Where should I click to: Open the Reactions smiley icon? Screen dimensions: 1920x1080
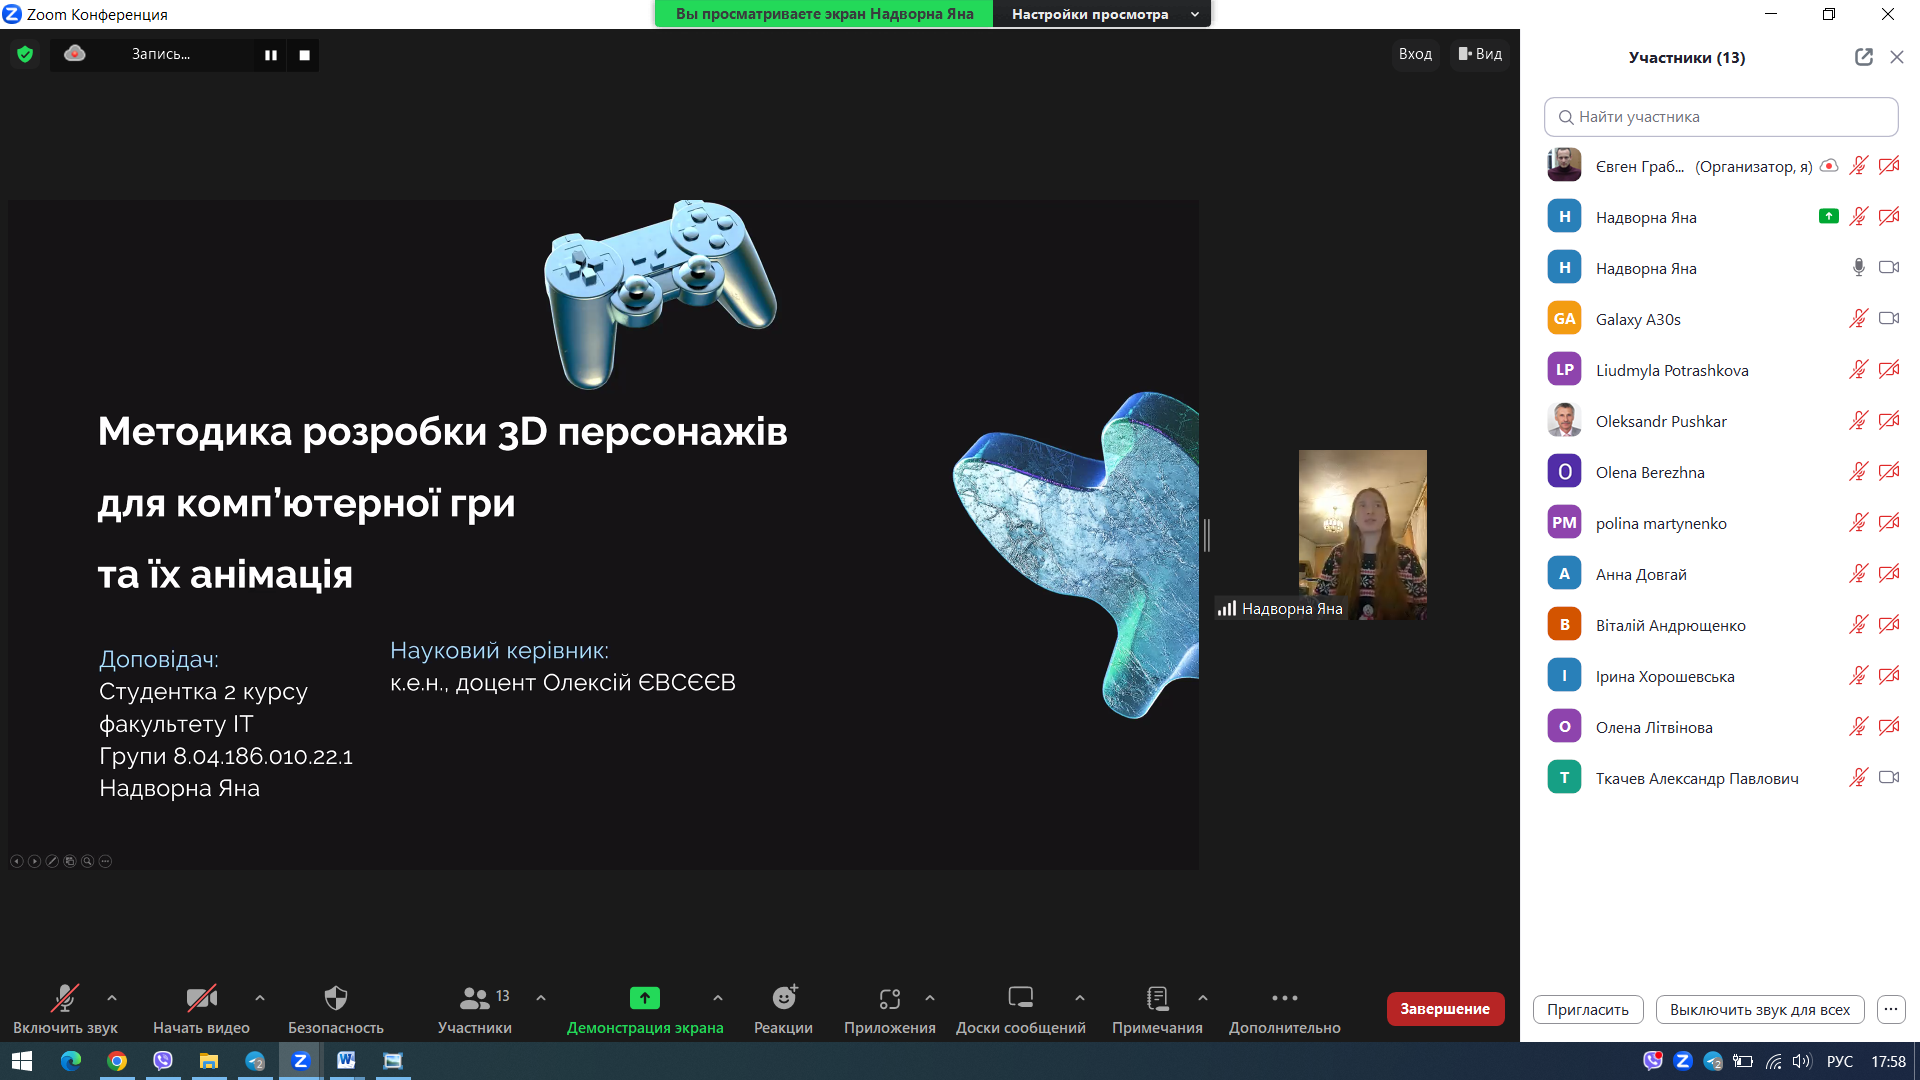pos(784,998)
